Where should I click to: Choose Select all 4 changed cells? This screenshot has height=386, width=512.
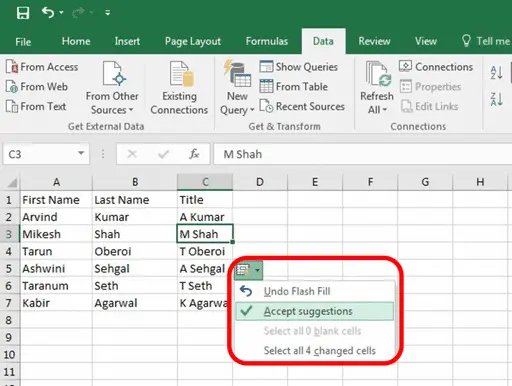pyautogui.click(x=314, y=351)
